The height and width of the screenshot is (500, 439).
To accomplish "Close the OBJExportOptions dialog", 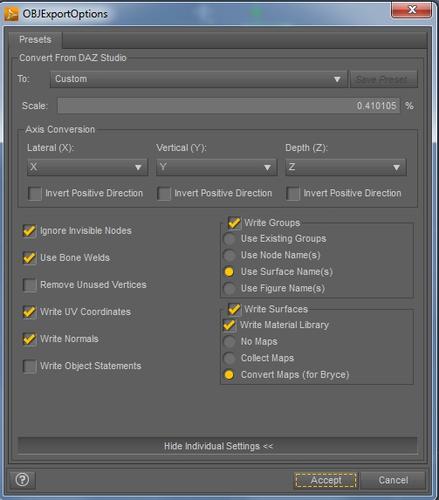I will coord(412,10).
